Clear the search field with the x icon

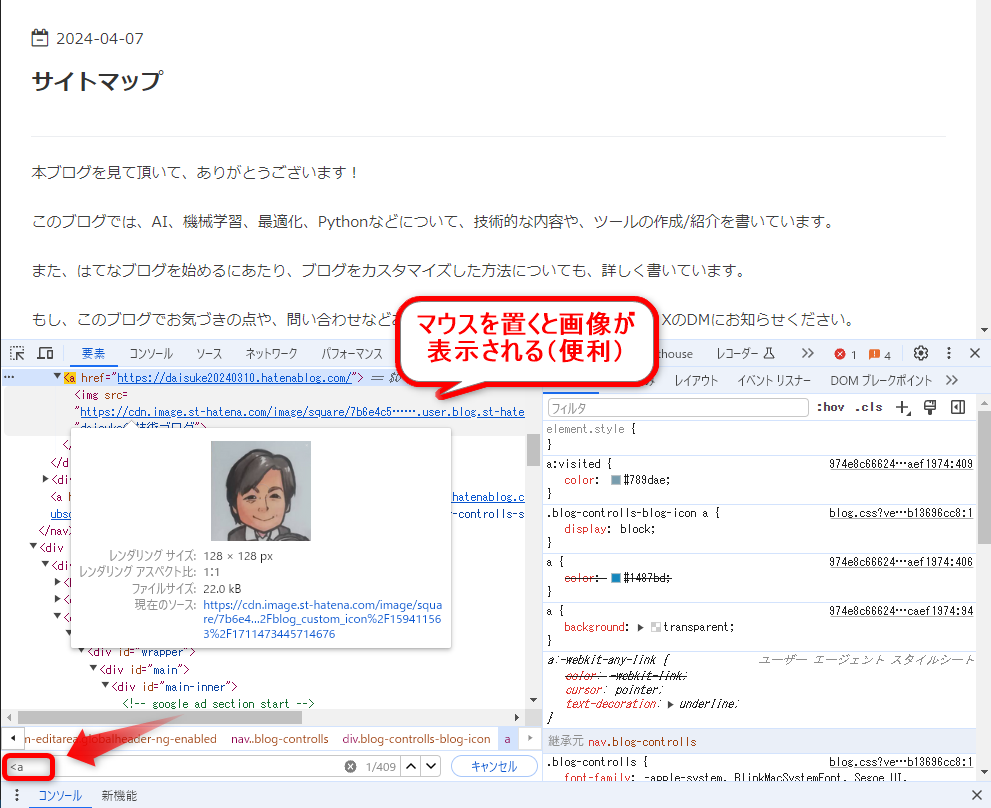(x=350, y=766)
